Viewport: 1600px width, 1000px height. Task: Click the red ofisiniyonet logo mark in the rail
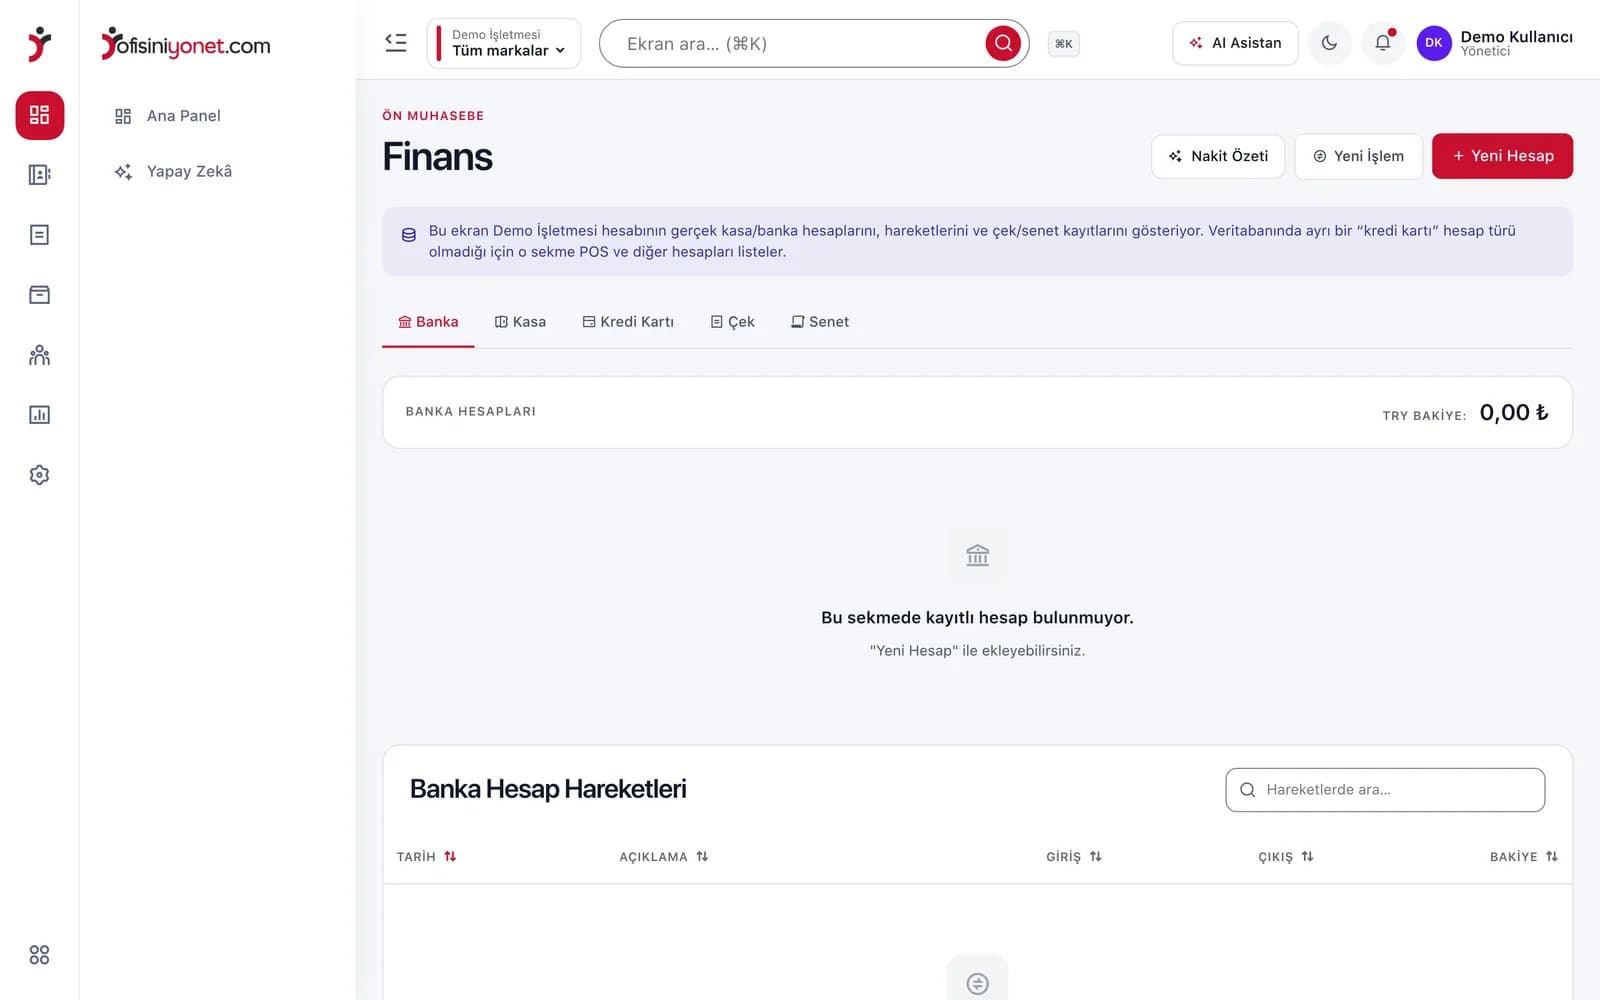39,44
